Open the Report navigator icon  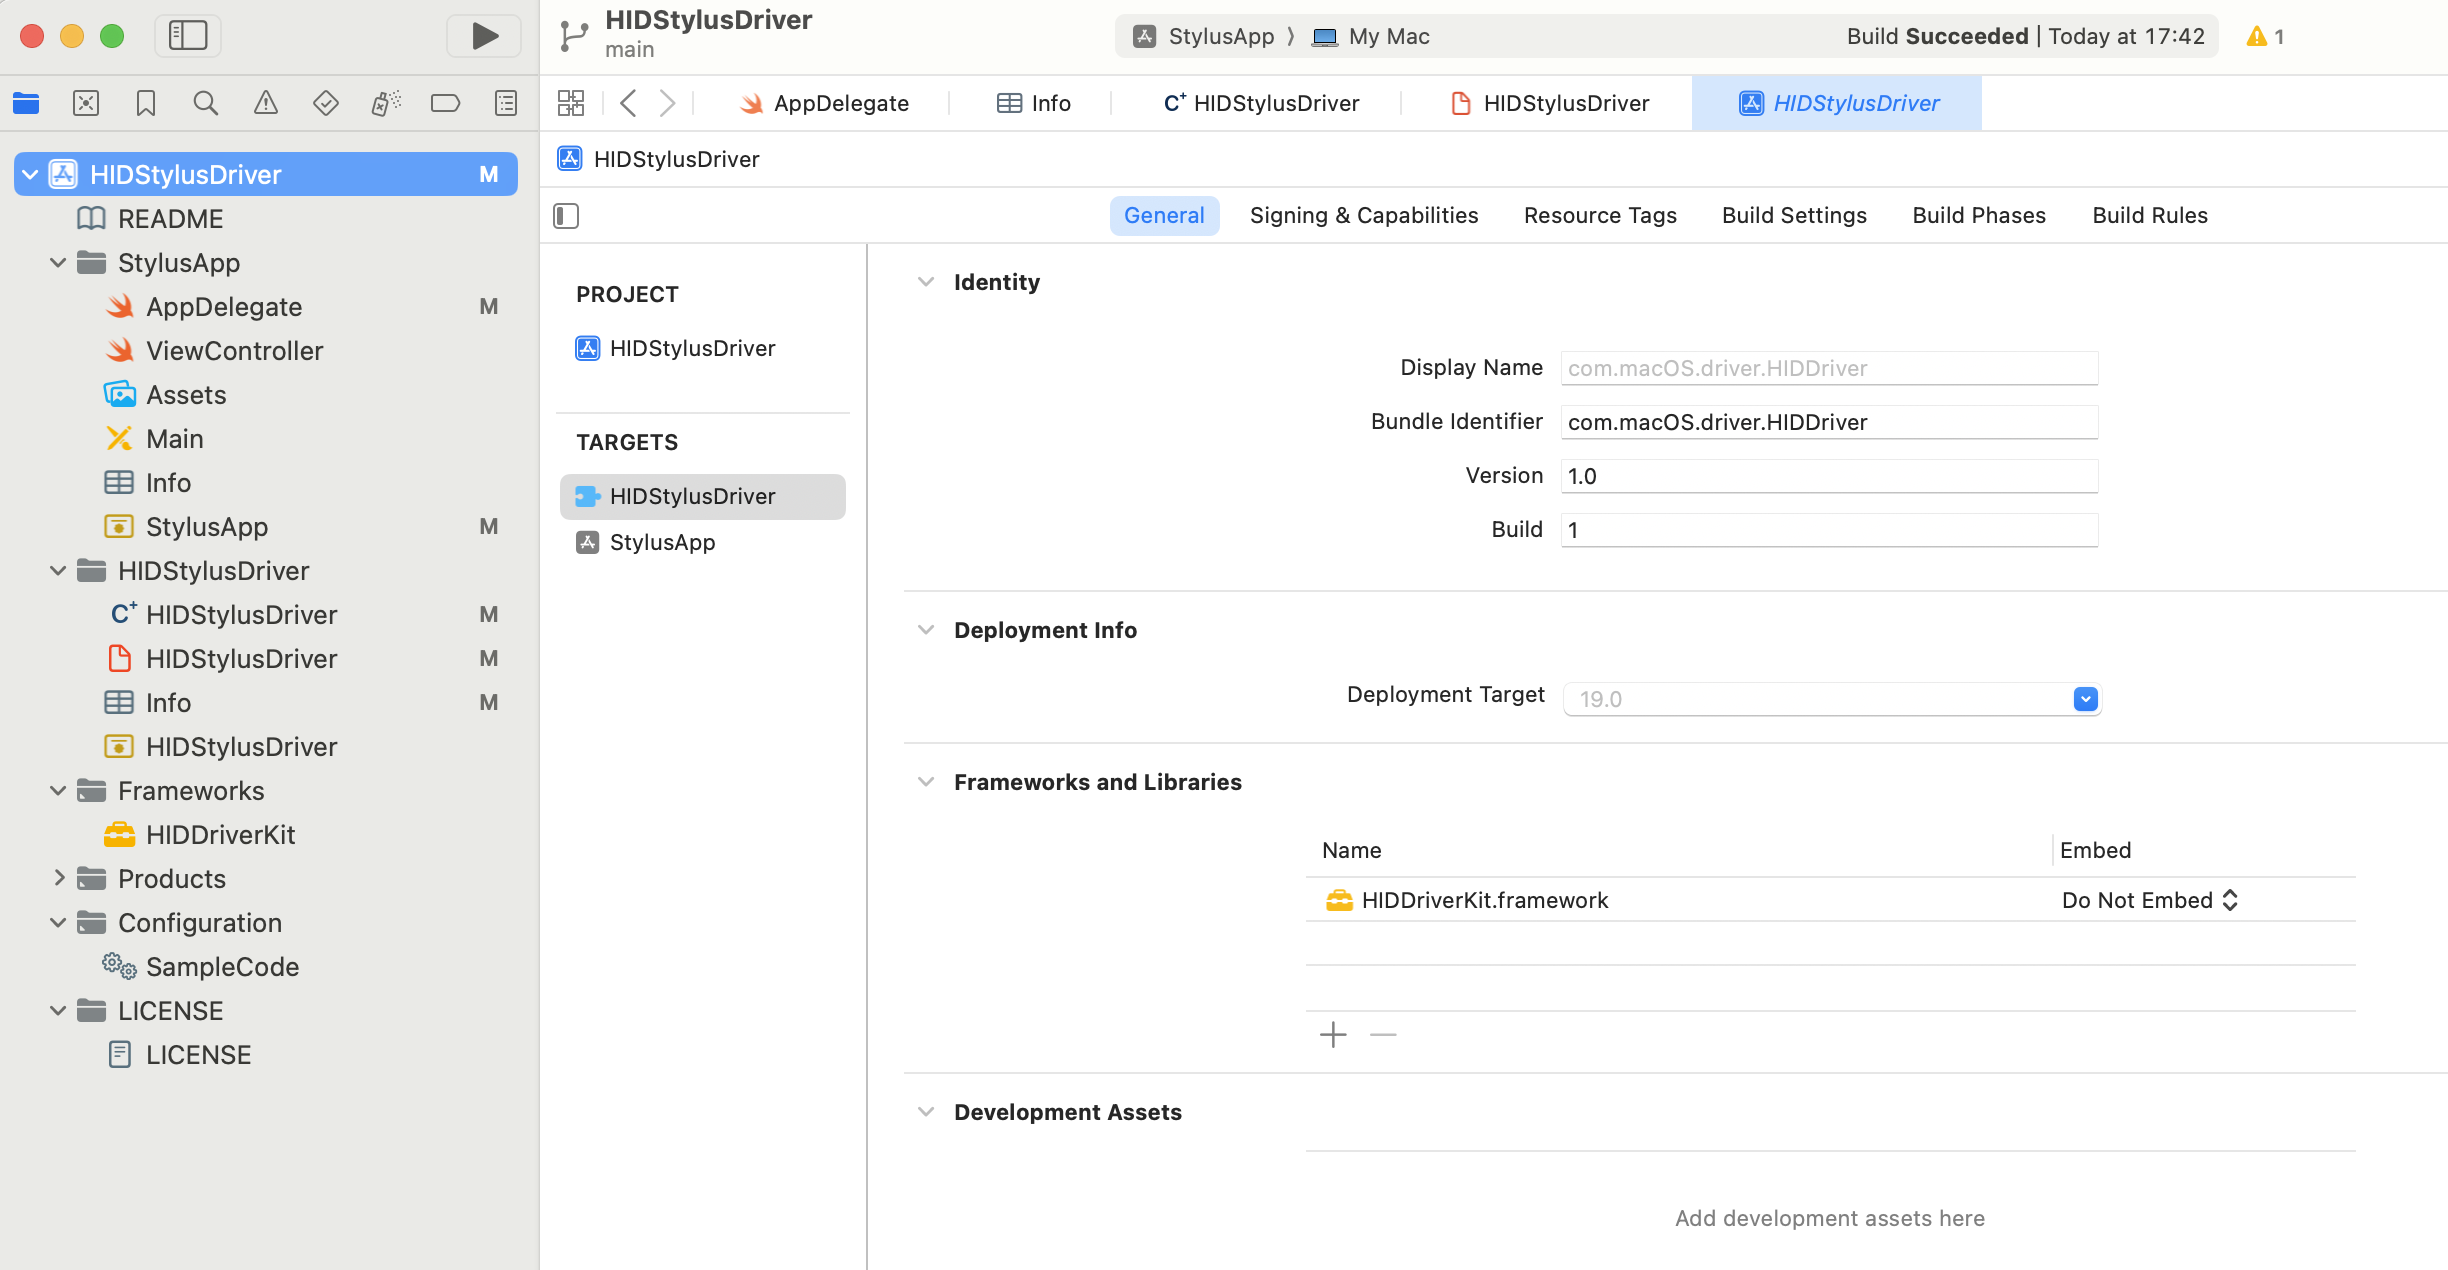tap(506, 103)
